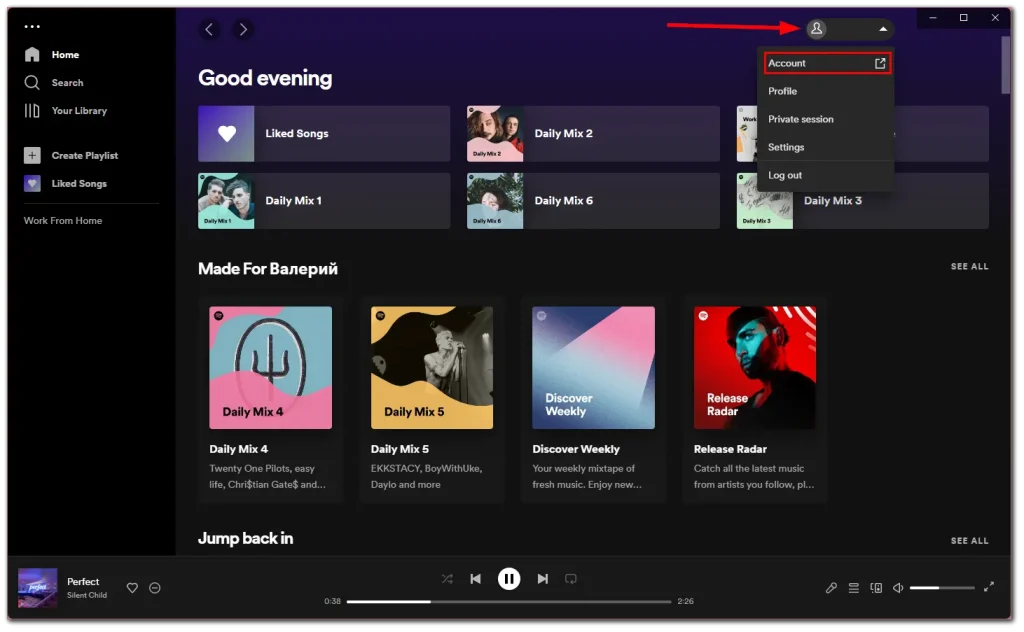The width and height of the screenshot is (1024, 632).
Task: Choose Private session in user menu
Action: [825, 119]
